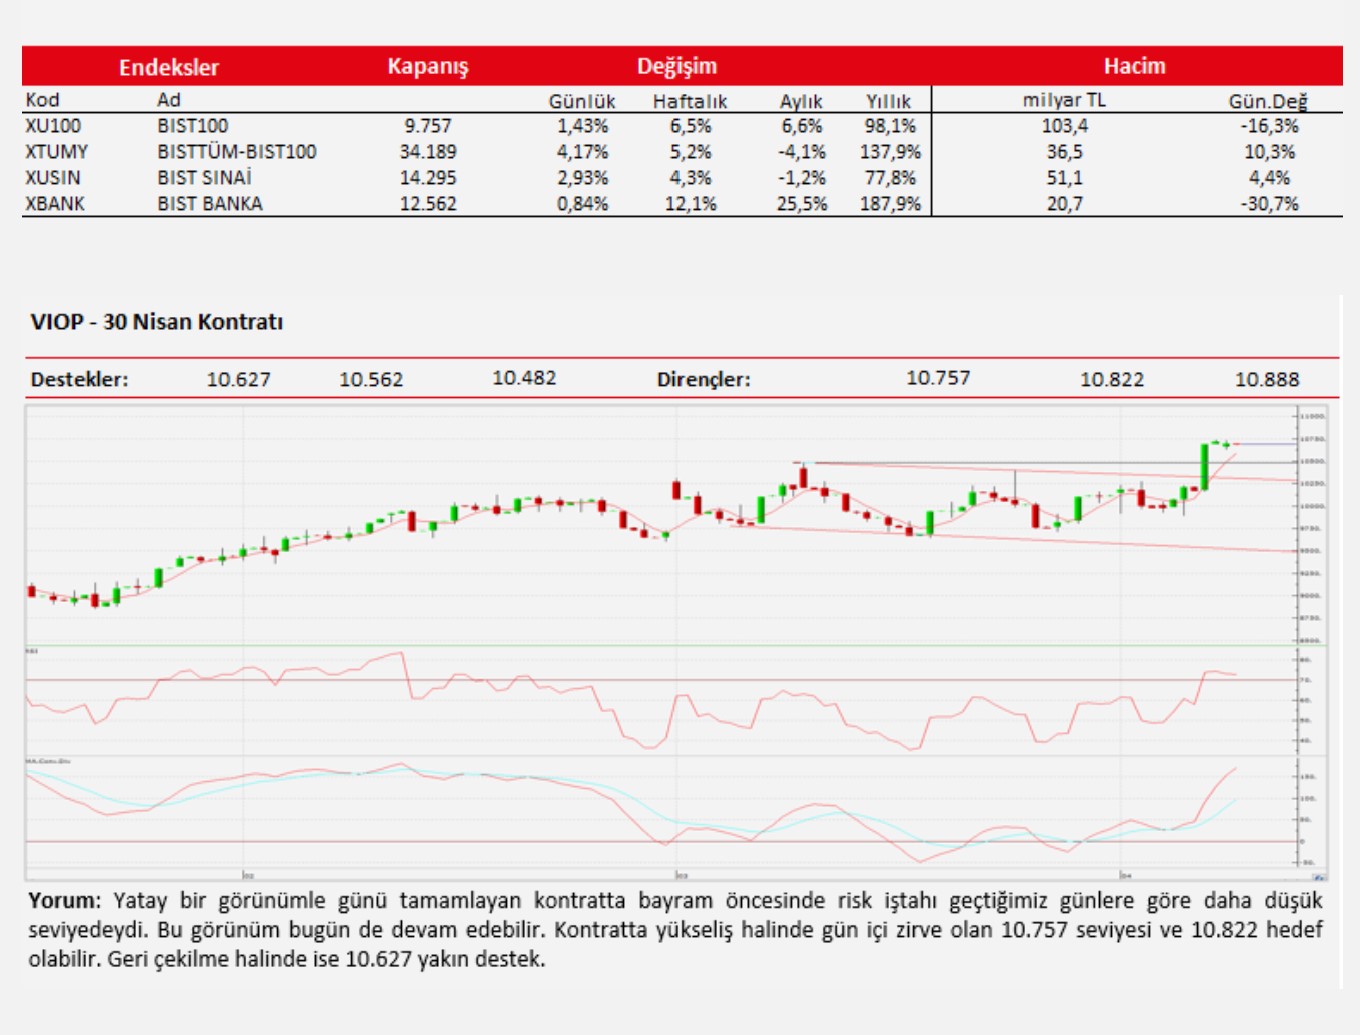
Task: Select support level 10.482
Action: [x=524, y=378]
